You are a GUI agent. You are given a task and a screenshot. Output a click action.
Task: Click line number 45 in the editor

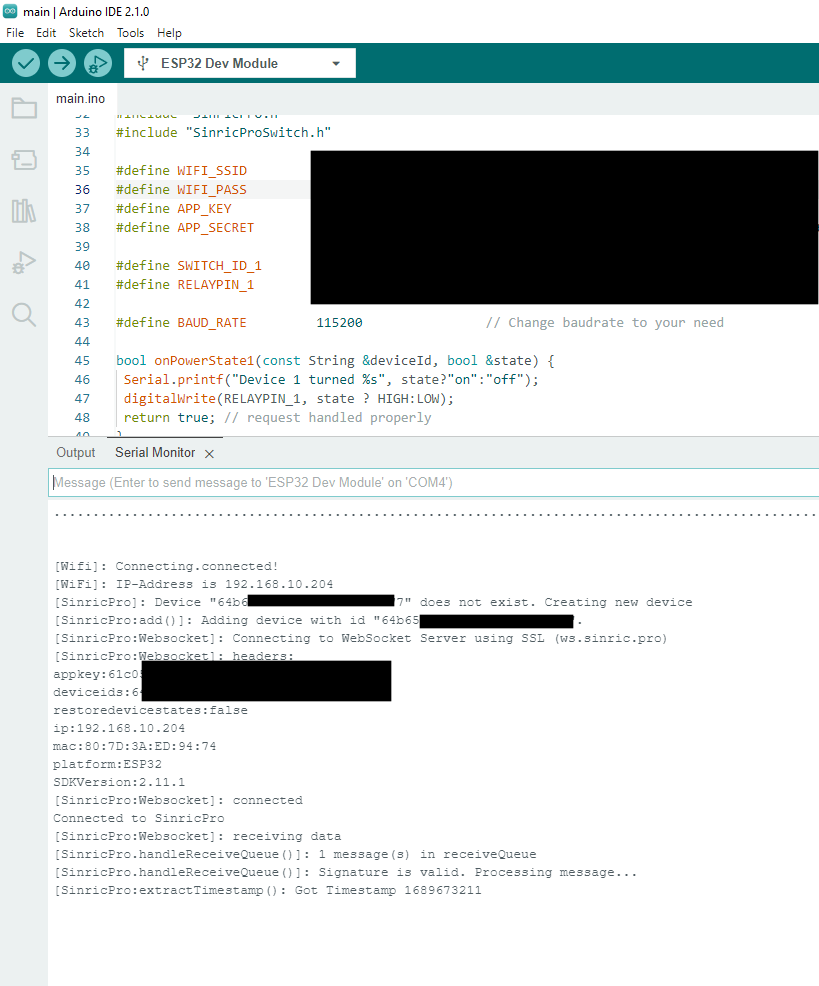click(x=82, y=360)
